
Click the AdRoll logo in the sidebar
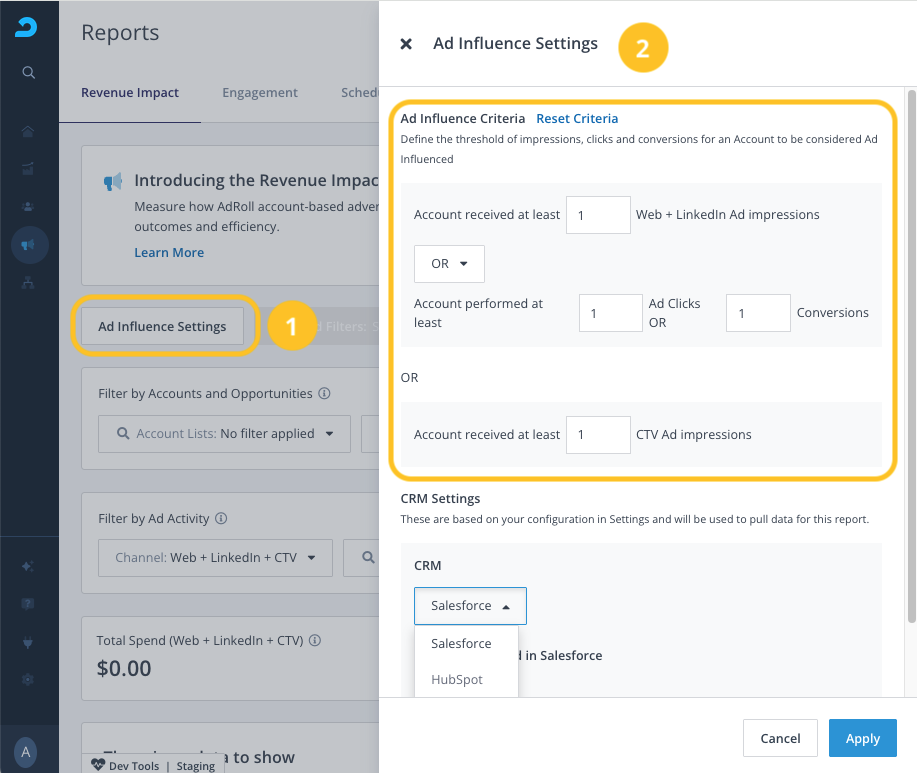(x=27, y=28)
